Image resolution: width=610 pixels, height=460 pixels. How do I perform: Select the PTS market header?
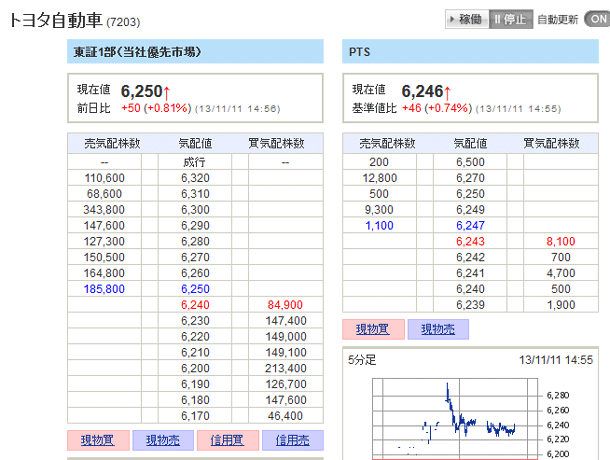pos(470,51)
